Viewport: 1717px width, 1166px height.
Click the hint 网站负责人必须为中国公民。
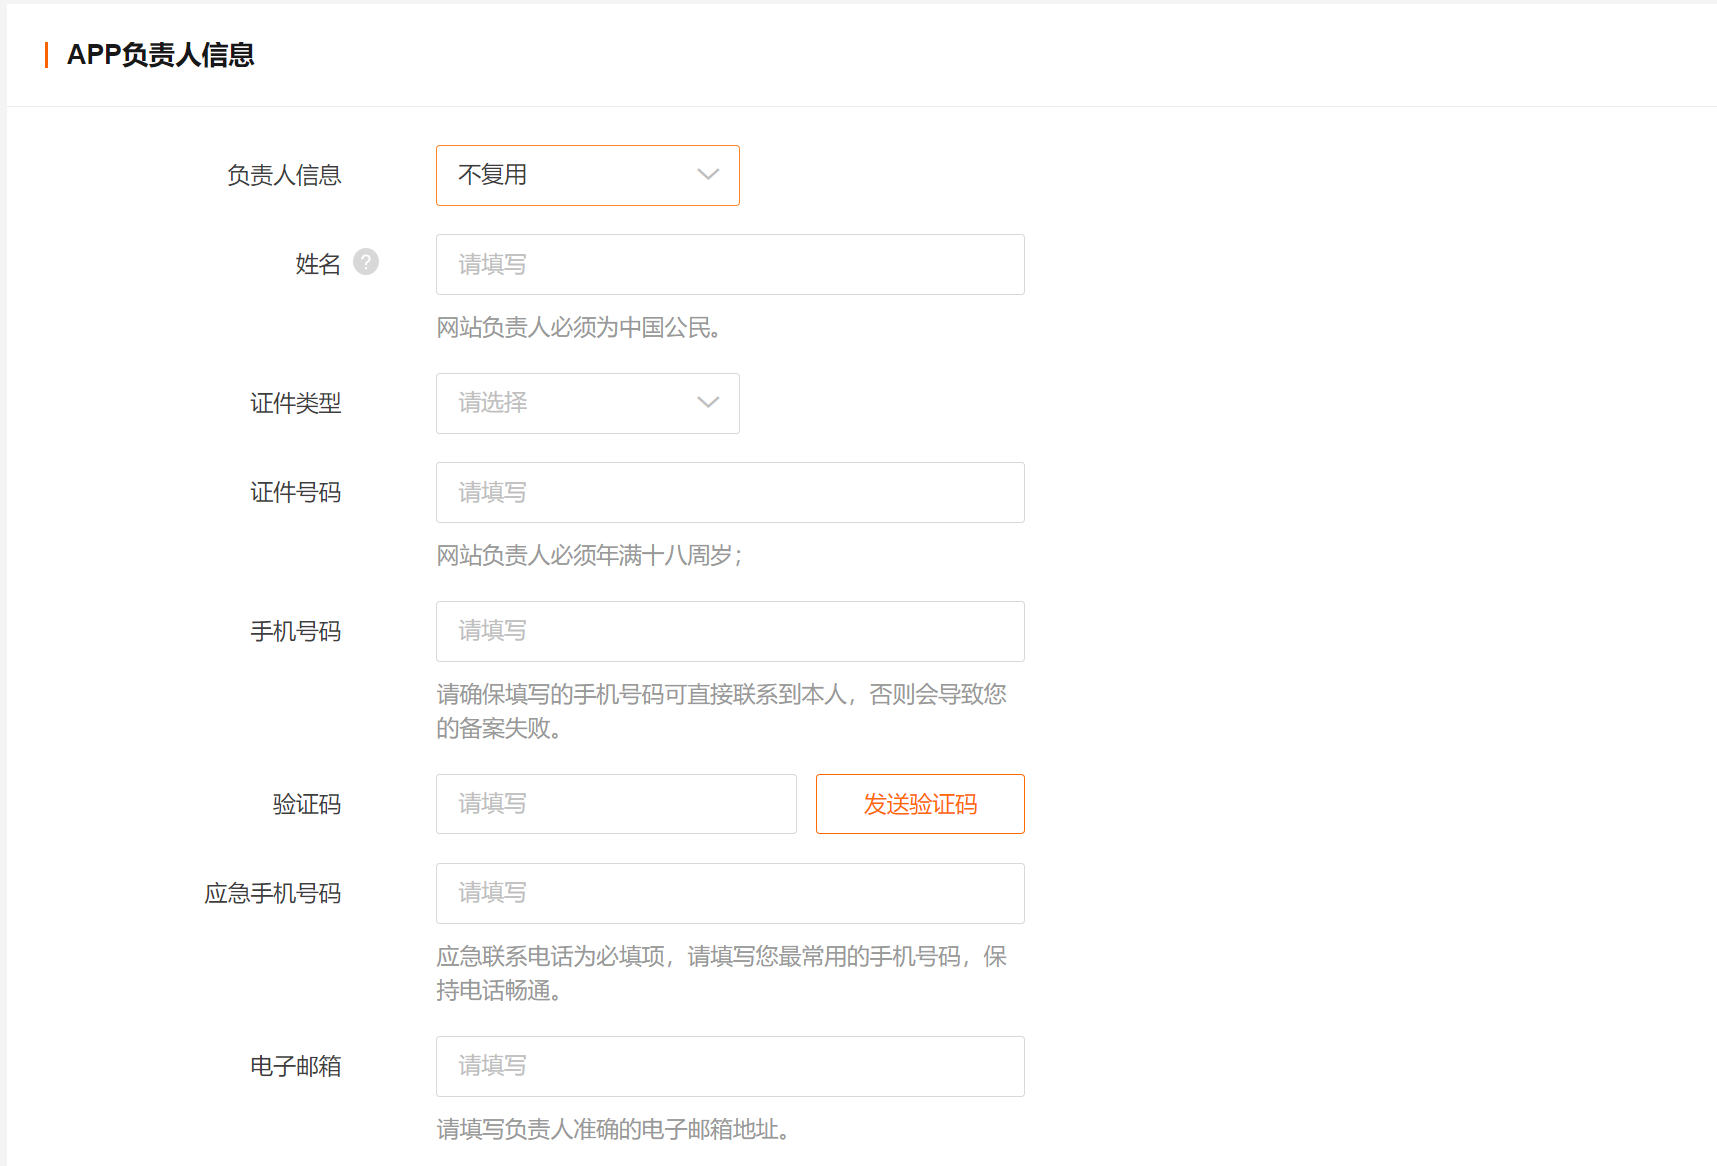pyautogui.click(x=580, y=328)
